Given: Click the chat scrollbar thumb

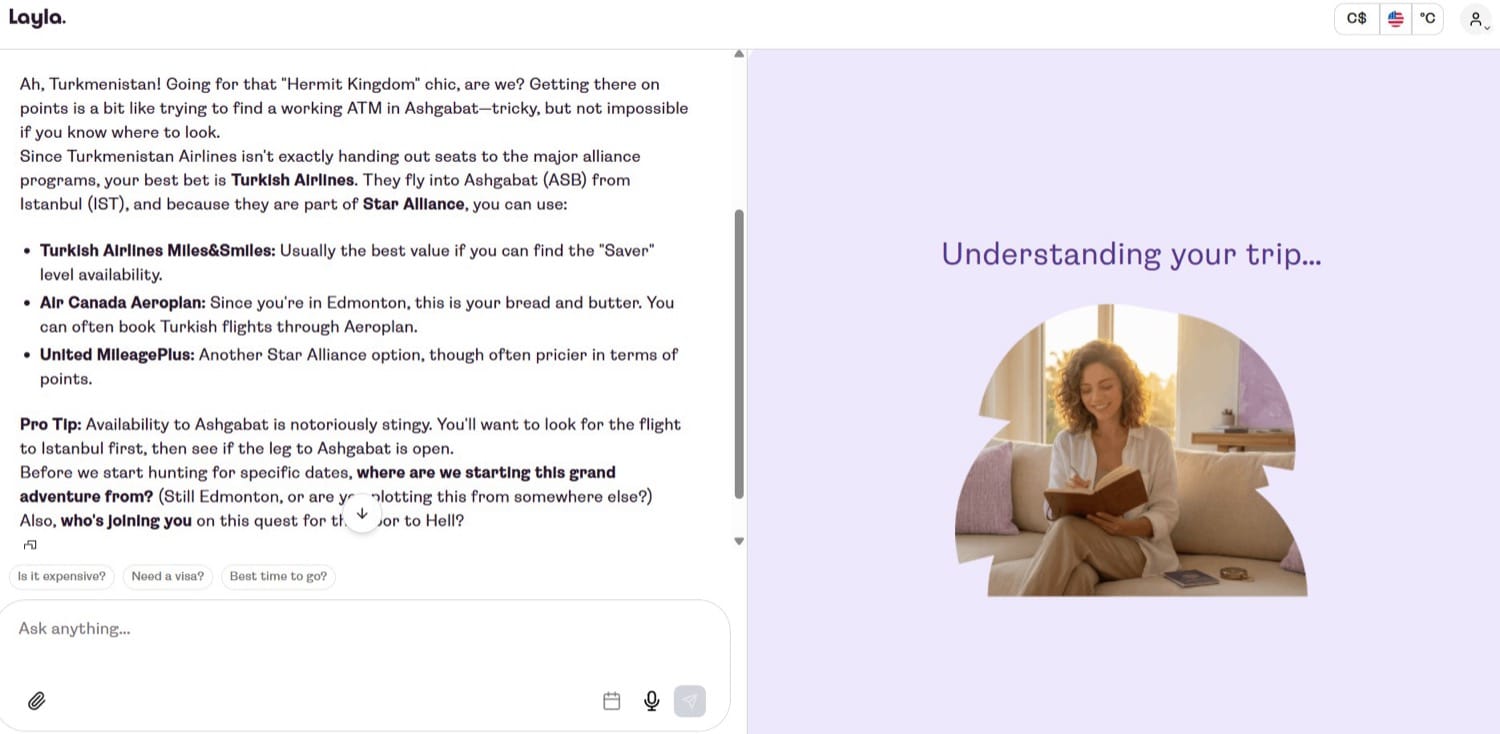Looking at the screenshot, I should click(x=739, y=353).
